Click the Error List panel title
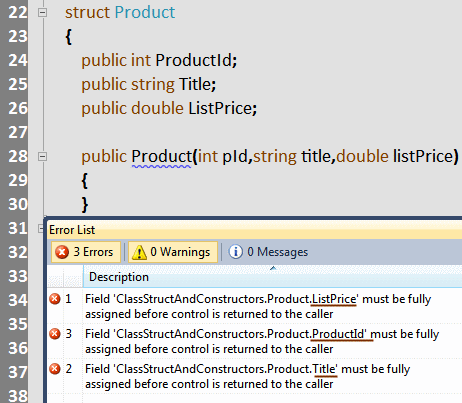 pyautogui.click(x=72, y=230)
